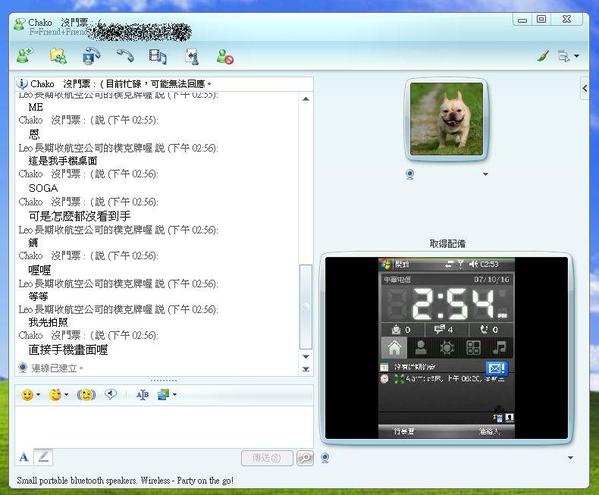599x495 pixels.
Task: Click the Chako contact name in title bar
Action: pos(40,23)
